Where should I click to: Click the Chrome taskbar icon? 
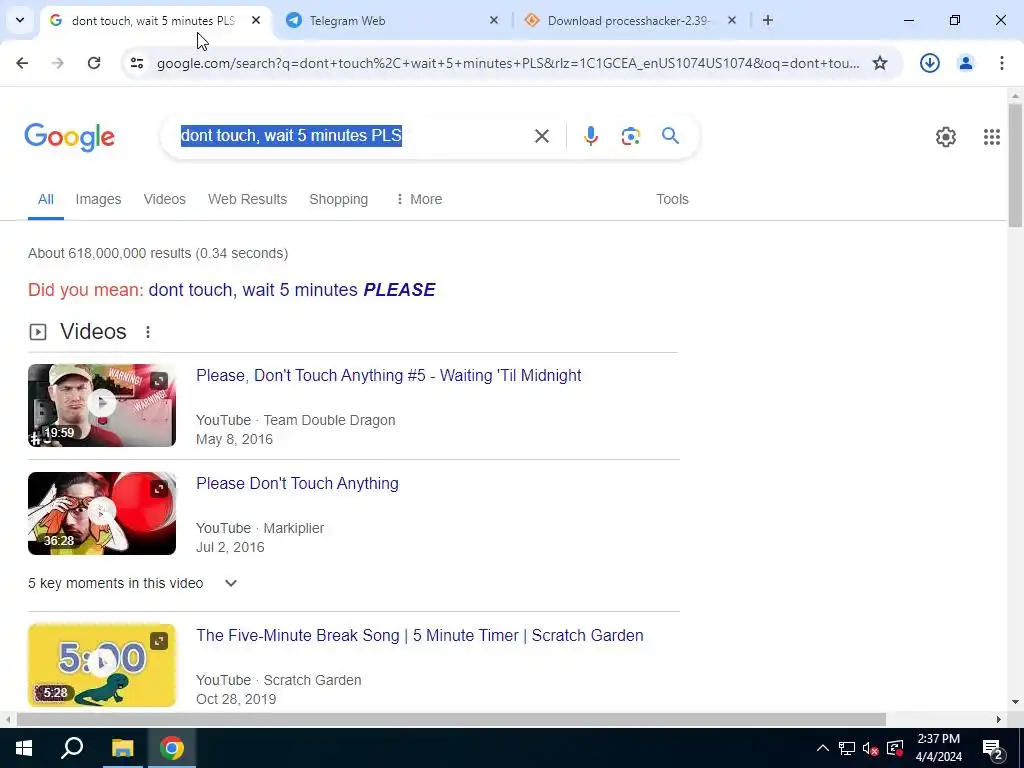click(172, 748)
